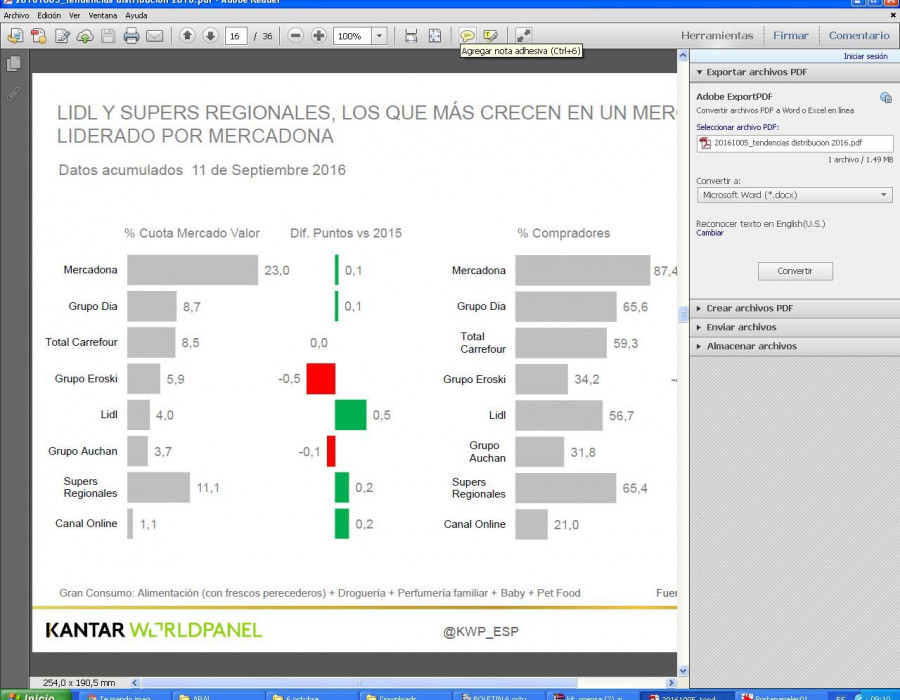Select the PDF file field 20161005_tendencias distribucion 2016.pdf
The image size is (900, 700).
click(x=794, y=143)
